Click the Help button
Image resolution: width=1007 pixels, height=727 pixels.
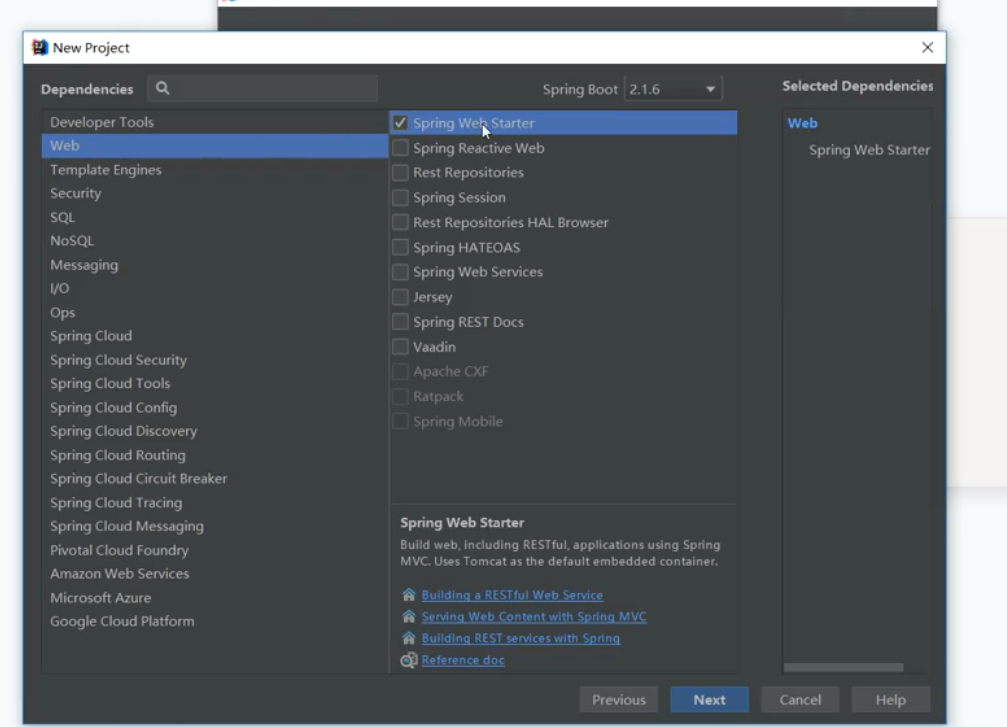pos(891,699)
